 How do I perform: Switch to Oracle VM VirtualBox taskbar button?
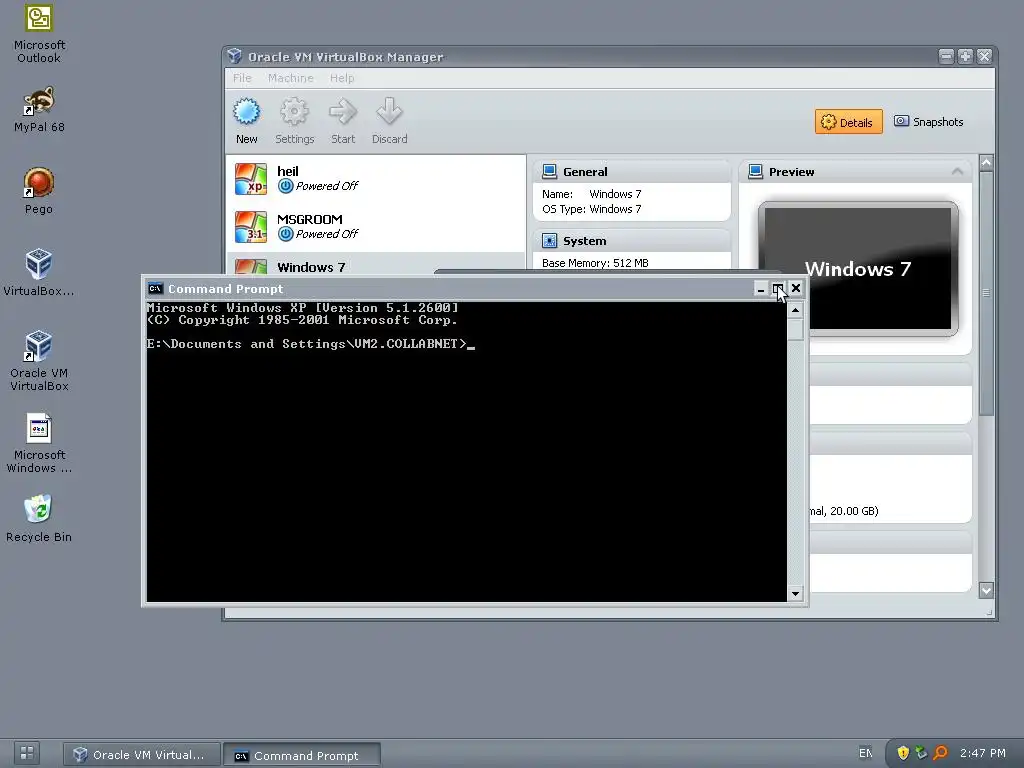(140, 754)
